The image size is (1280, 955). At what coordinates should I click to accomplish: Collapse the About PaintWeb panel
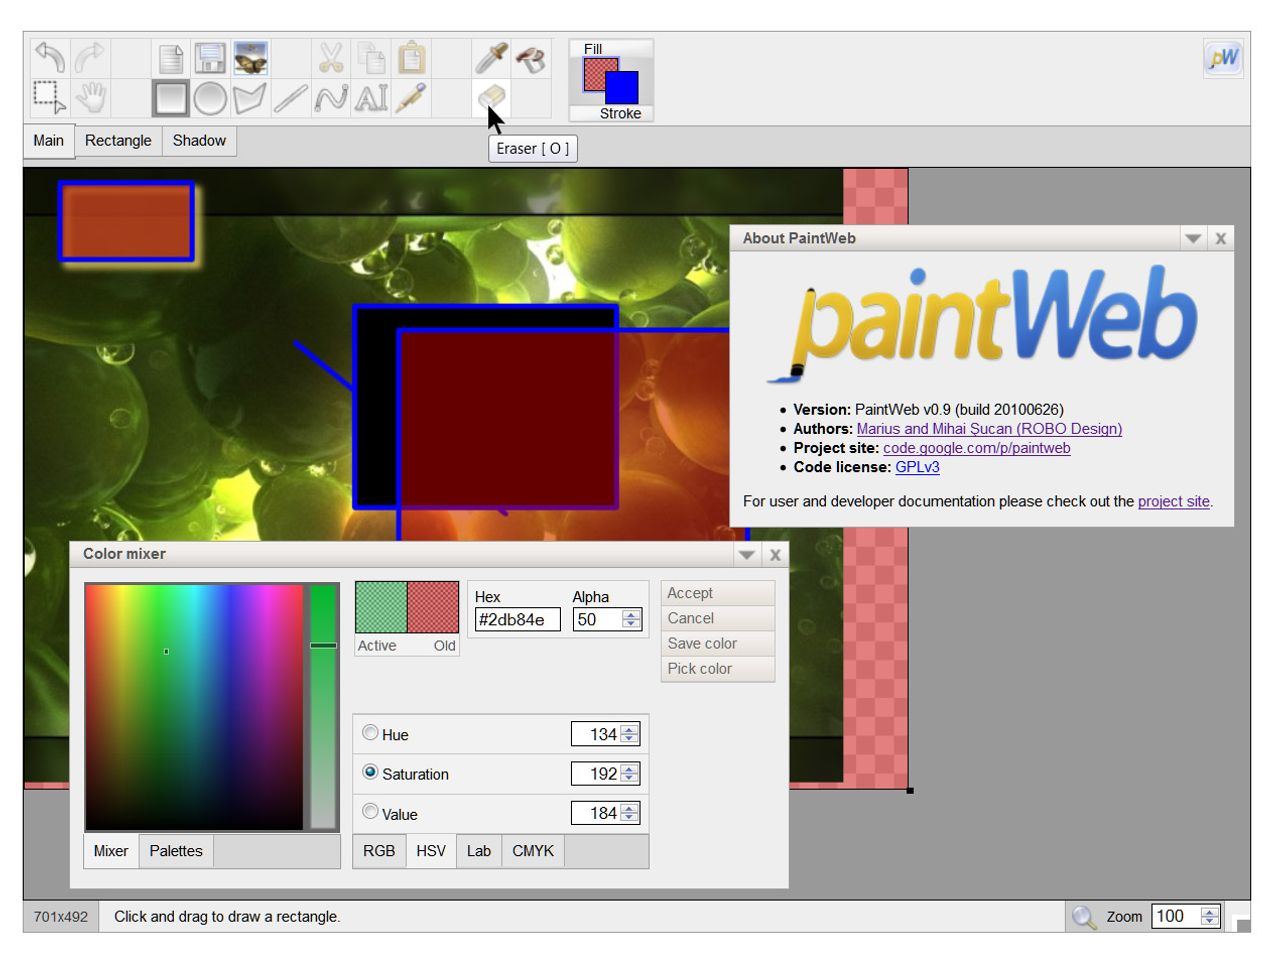pyautogui.click(x=1194, y=239)
